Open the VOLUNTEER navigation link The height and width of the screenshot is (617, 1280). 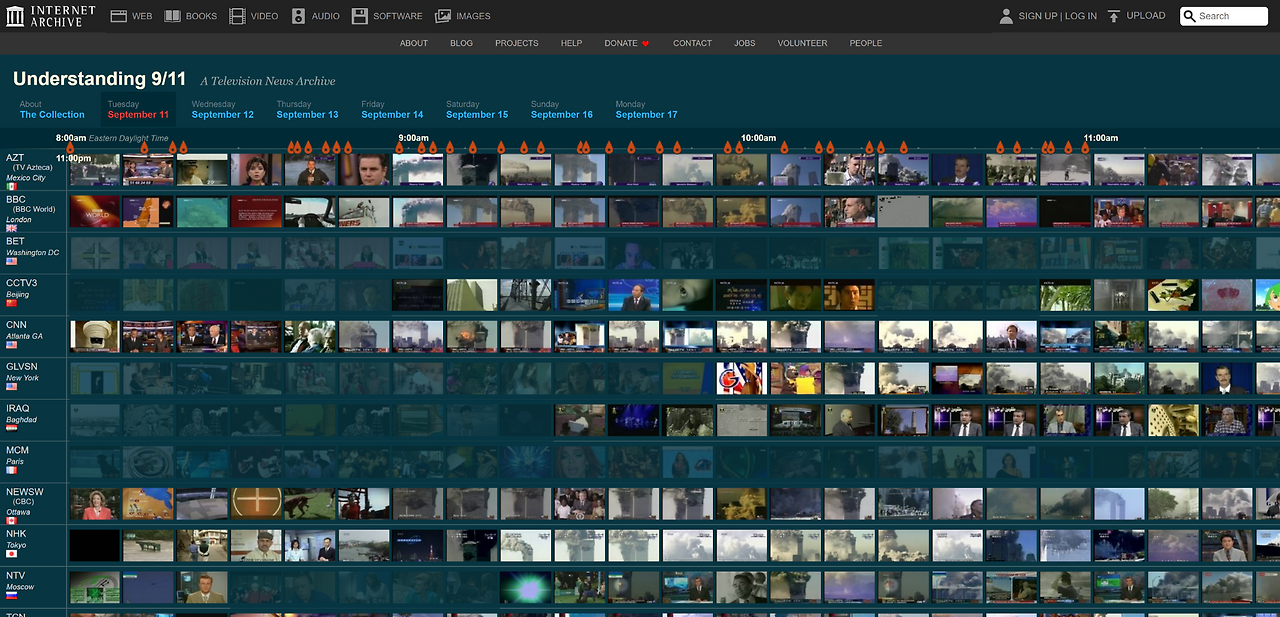click(803, 44)
